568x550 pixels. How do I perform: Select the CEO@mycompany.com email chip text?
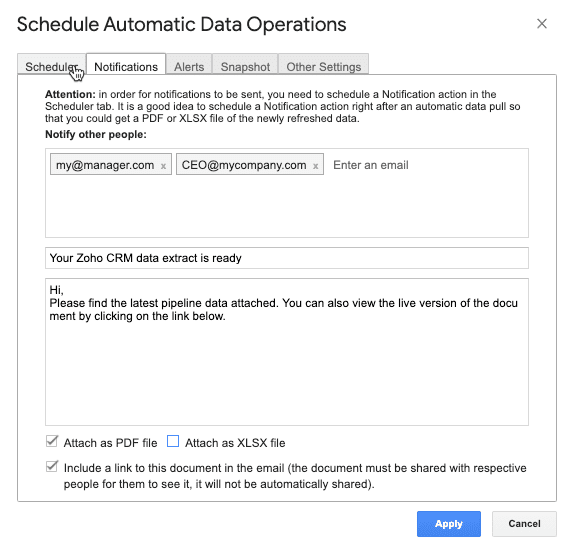pyautogui.click(x=244, y=165)
